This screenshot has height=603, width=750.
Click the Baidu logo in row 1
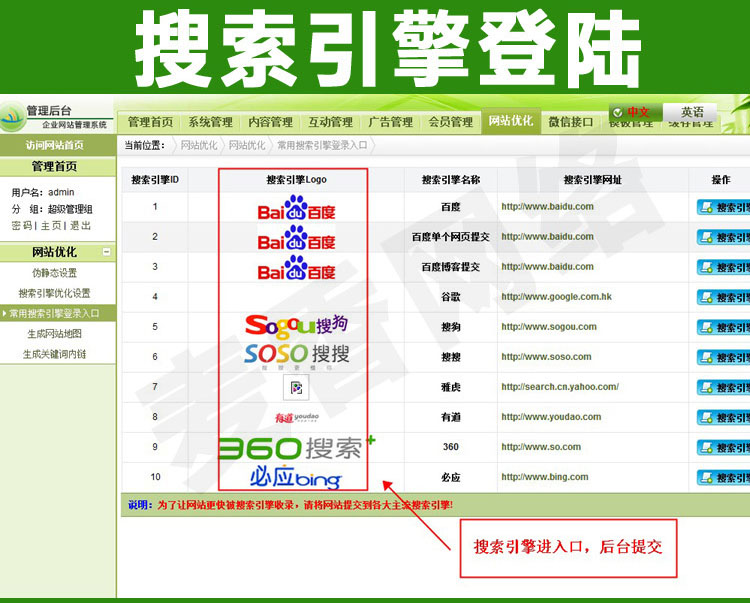296,207
